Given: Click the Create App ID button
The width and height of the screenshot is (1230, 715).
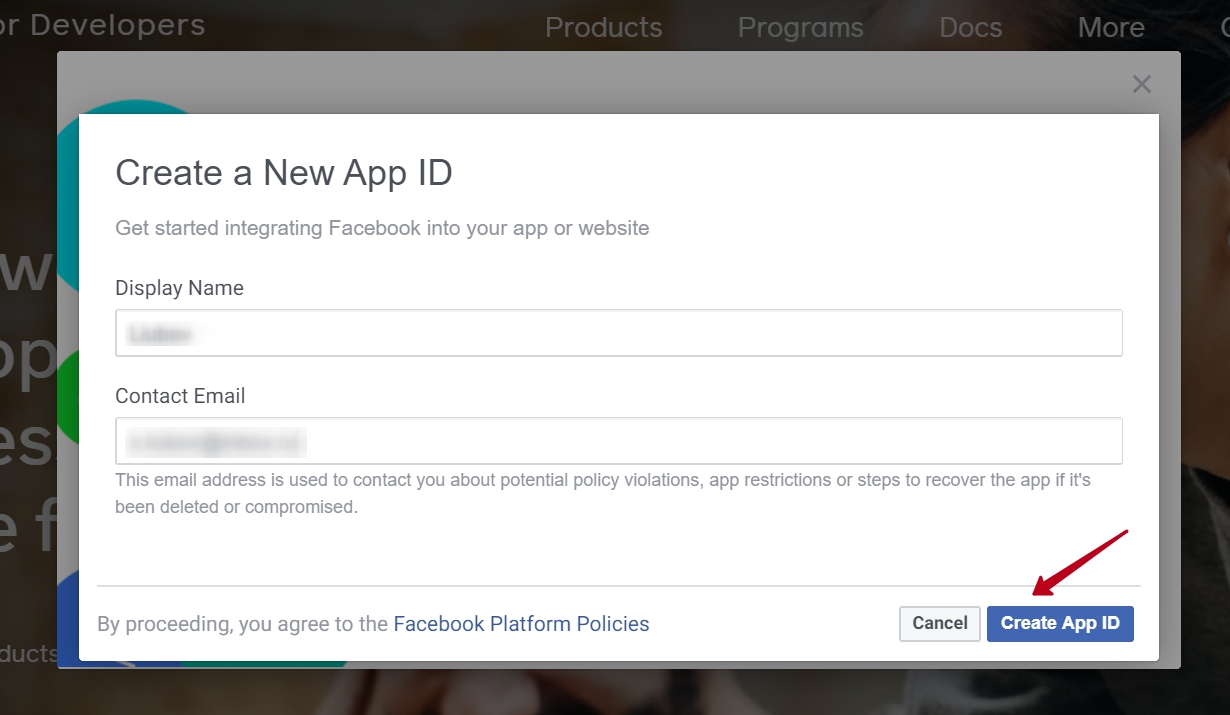Looking at the screenshot, I should (x=1059, y=623).
